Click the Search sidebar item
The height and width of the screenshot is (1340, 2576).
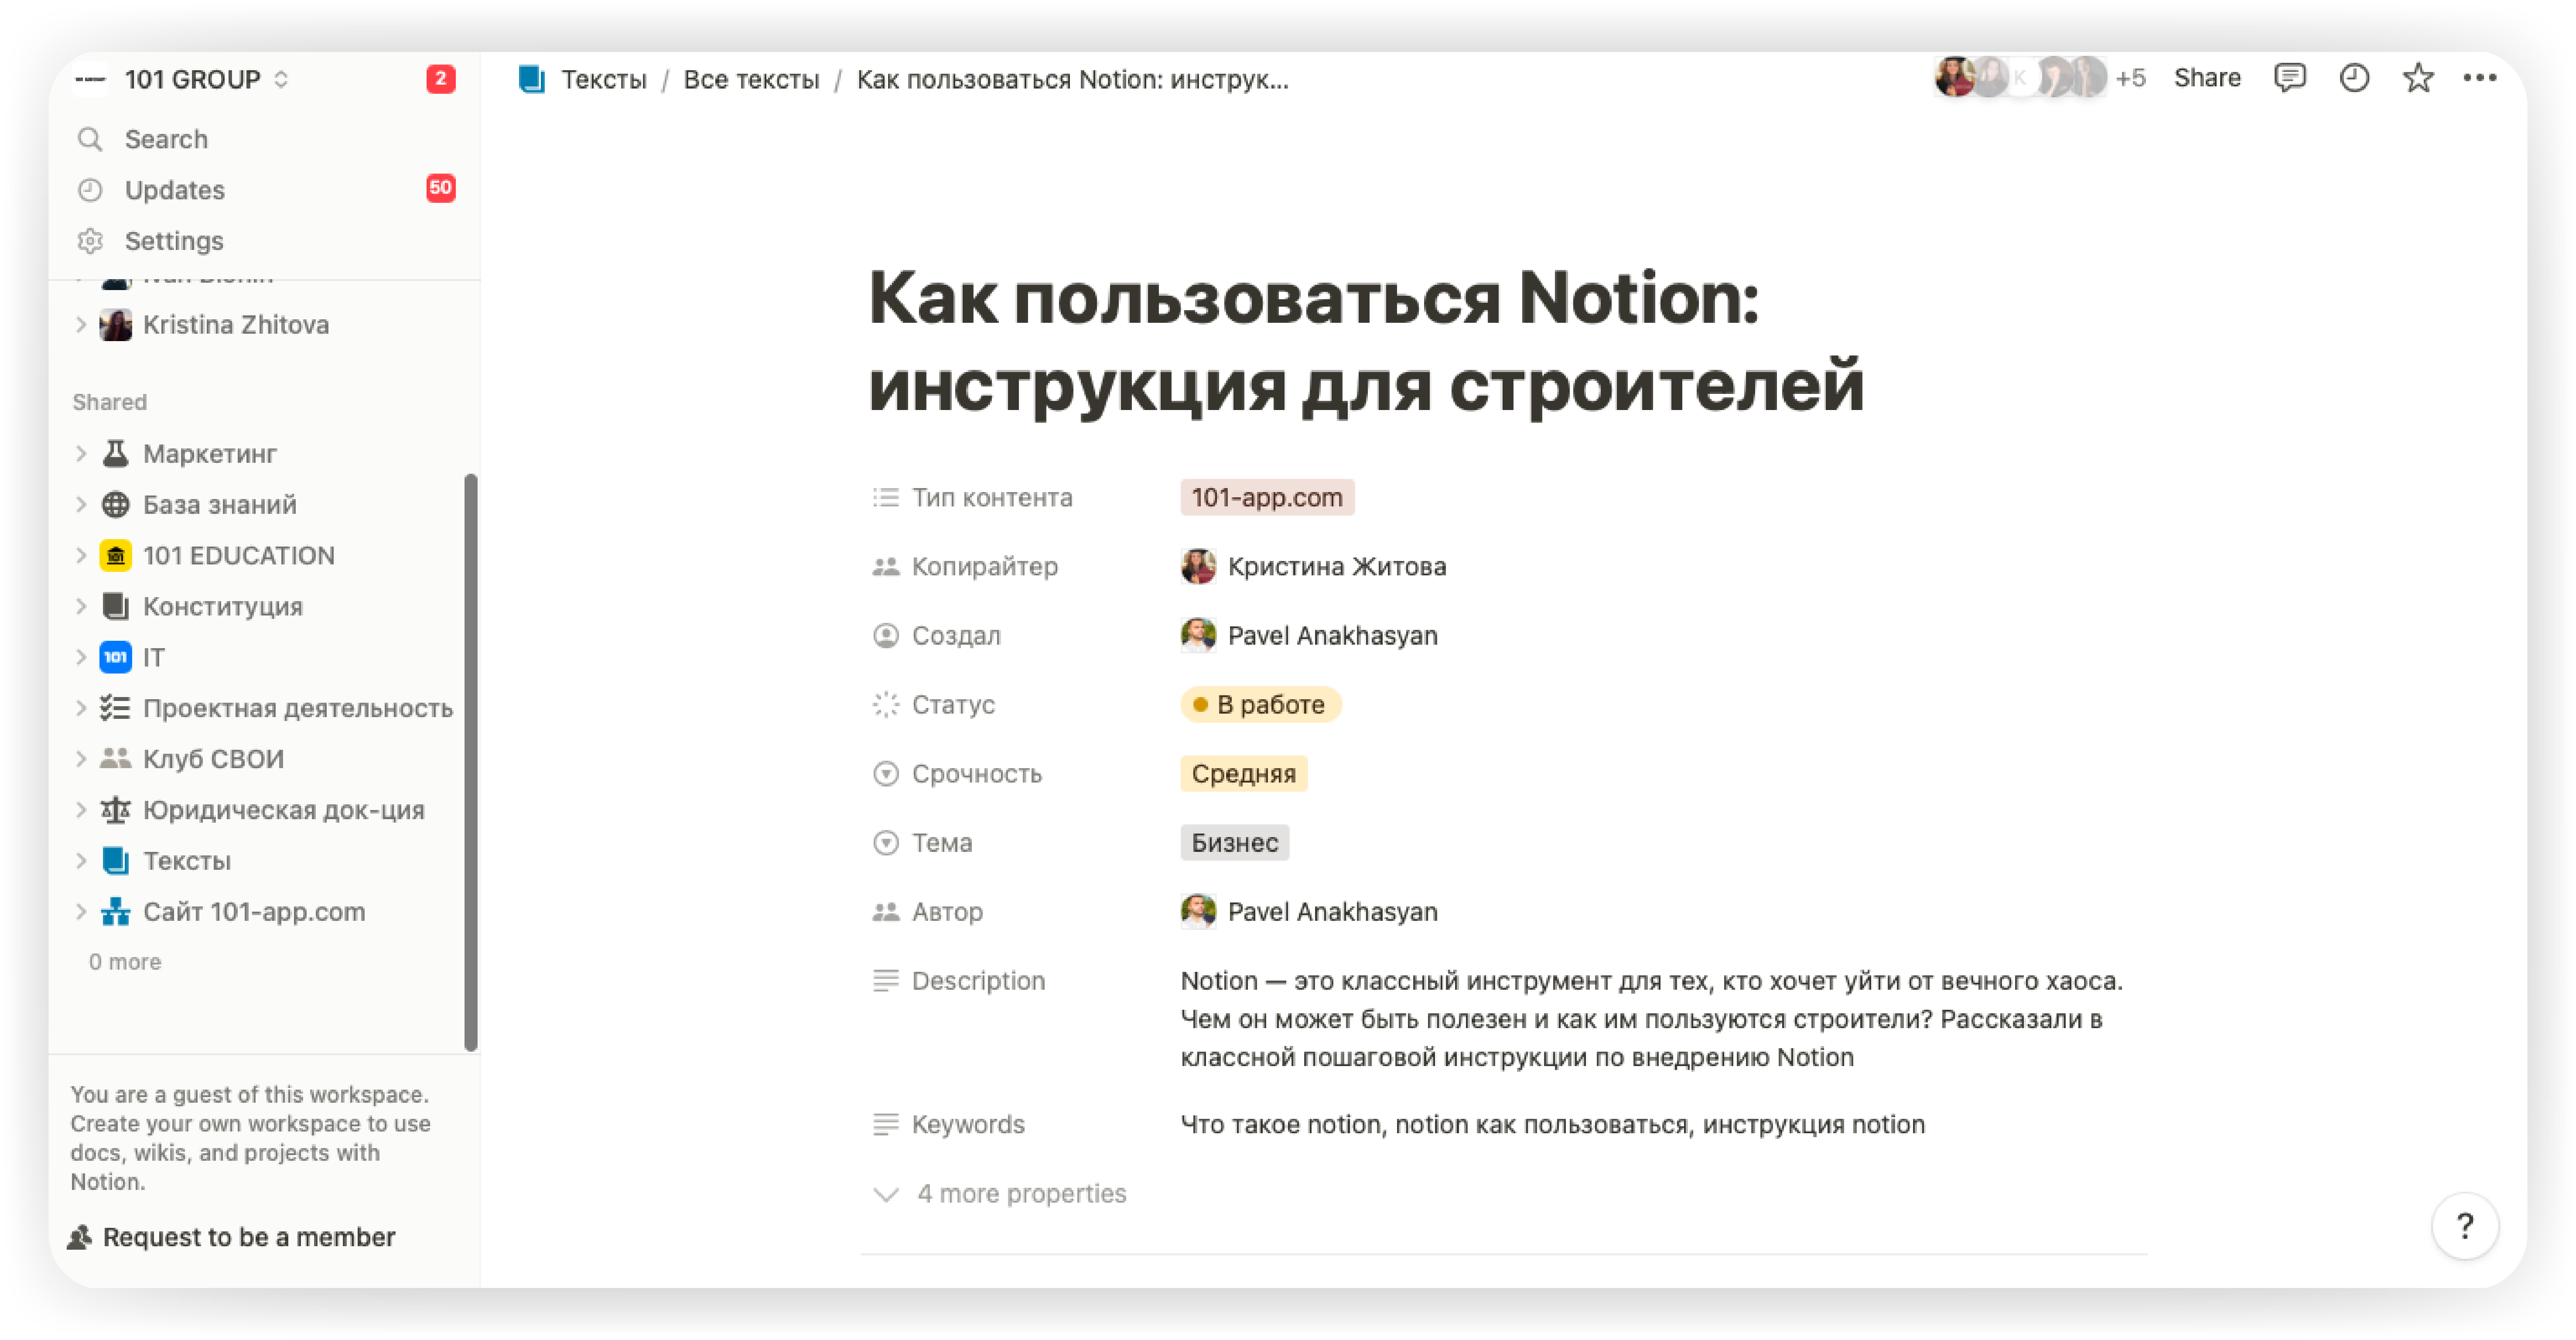(166, 139)
